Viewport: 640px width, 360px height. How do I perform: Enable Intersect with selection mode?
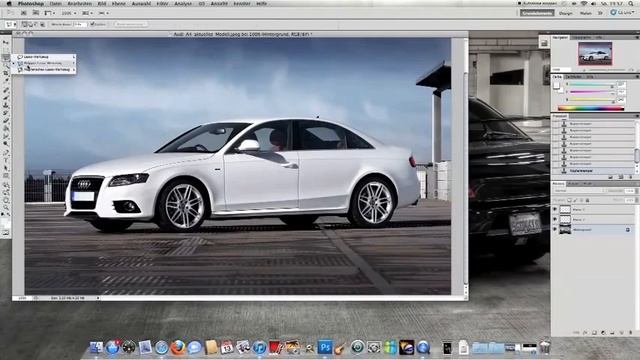coord(42,24)
